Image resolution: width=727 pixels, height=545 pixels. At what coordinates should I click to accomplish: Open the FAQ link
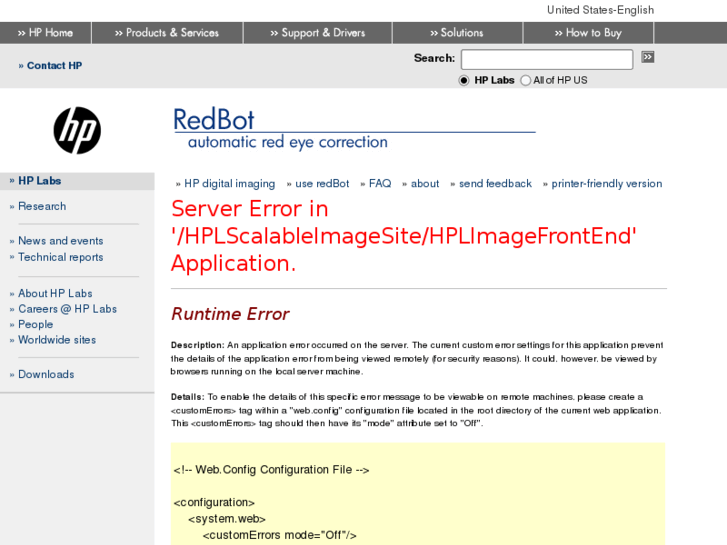(x=380, y=184)
